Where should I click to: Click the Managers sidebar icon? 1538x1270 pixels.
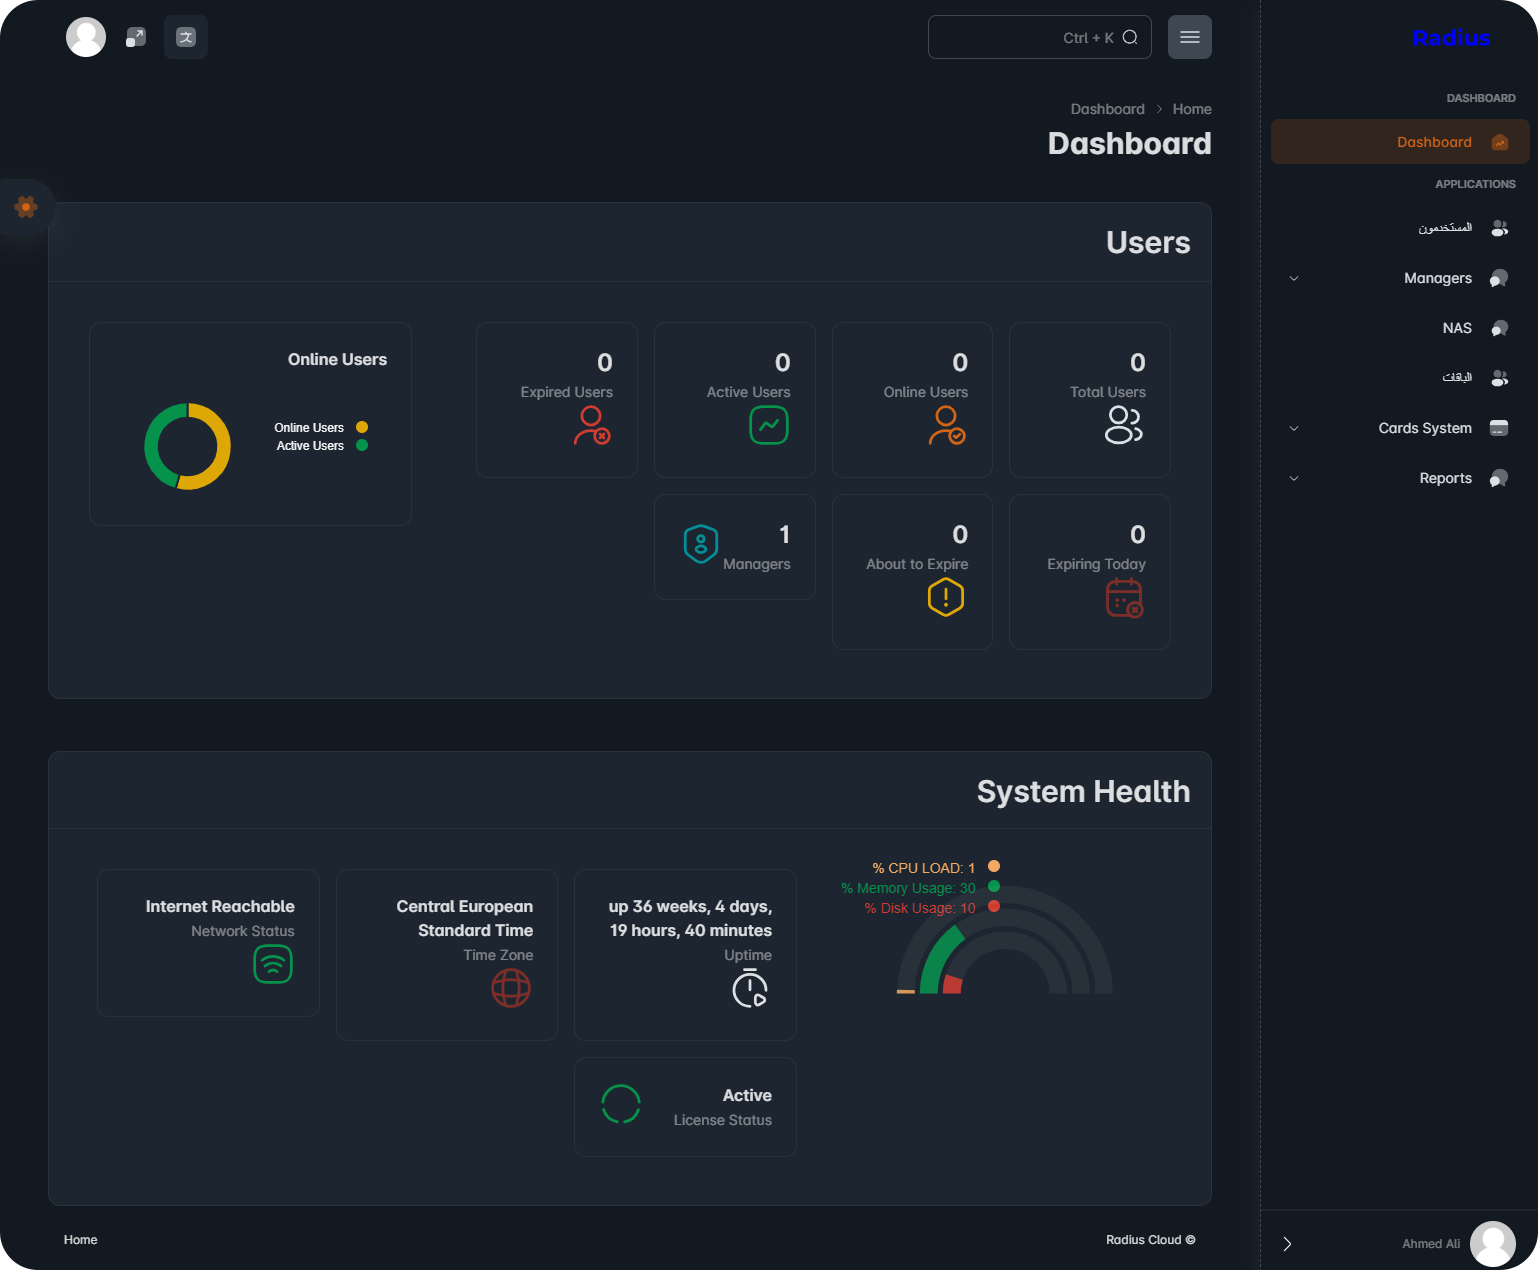(1499, 278)
